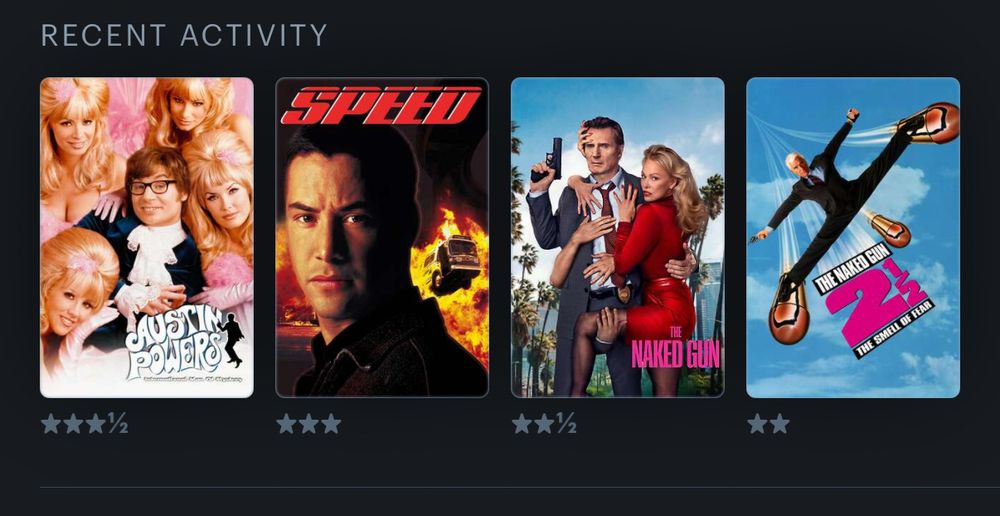
Task: Click the red SPEED title logo
Action: (x=381, y=105)
